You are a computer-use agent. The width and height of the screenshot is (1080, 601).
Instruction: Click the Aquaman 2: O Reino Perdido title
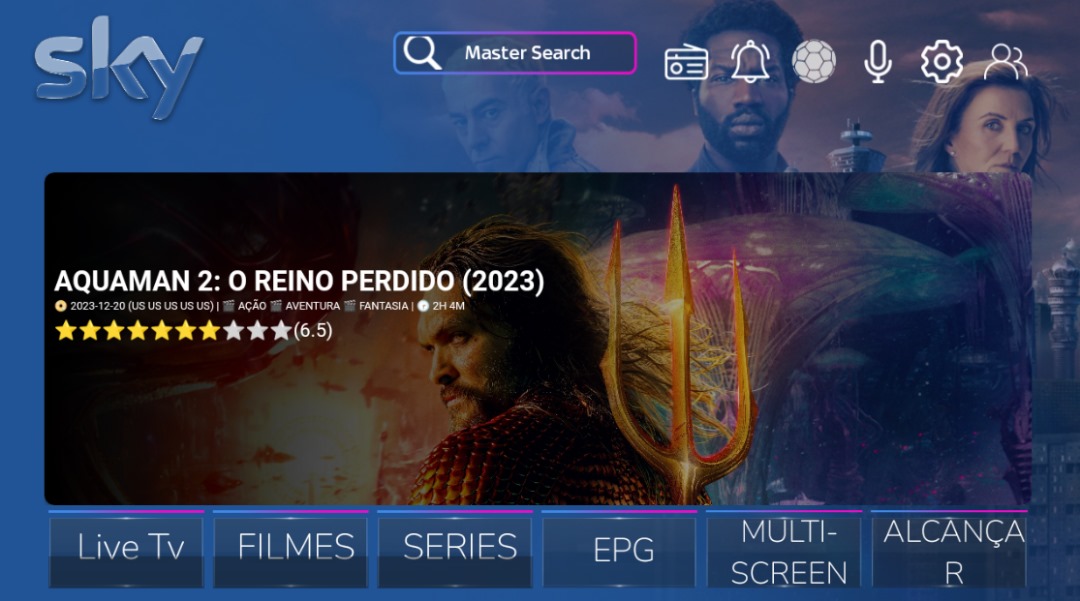(299, 281)
